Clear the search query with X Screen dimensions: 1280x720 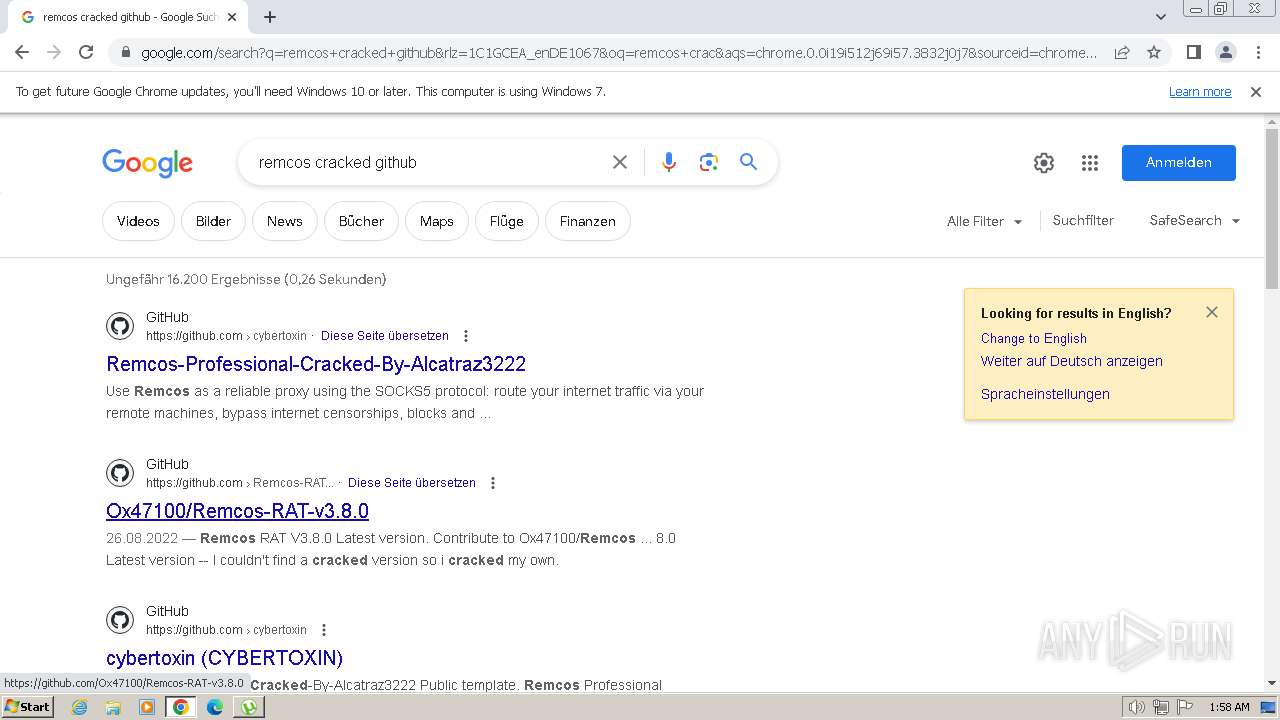point(620,162)
